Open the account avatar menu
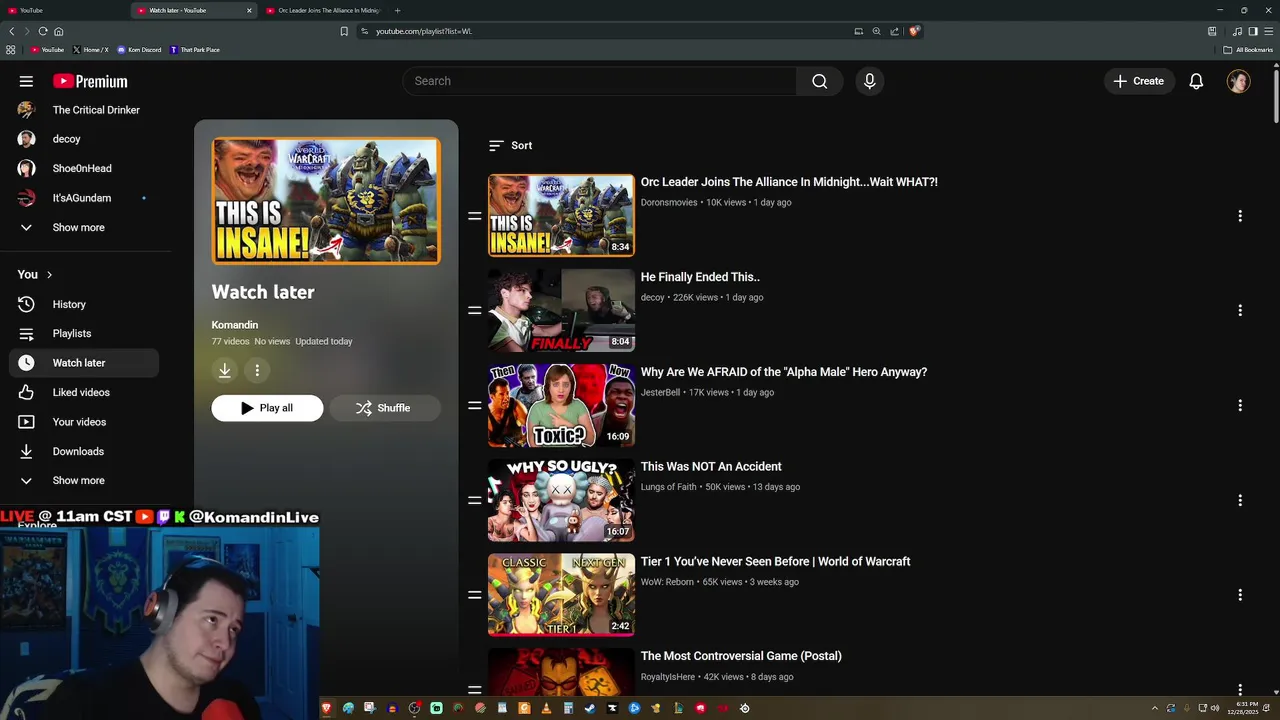The height and width of the screenshot is (720, 1280). [x=1238, y=81]
